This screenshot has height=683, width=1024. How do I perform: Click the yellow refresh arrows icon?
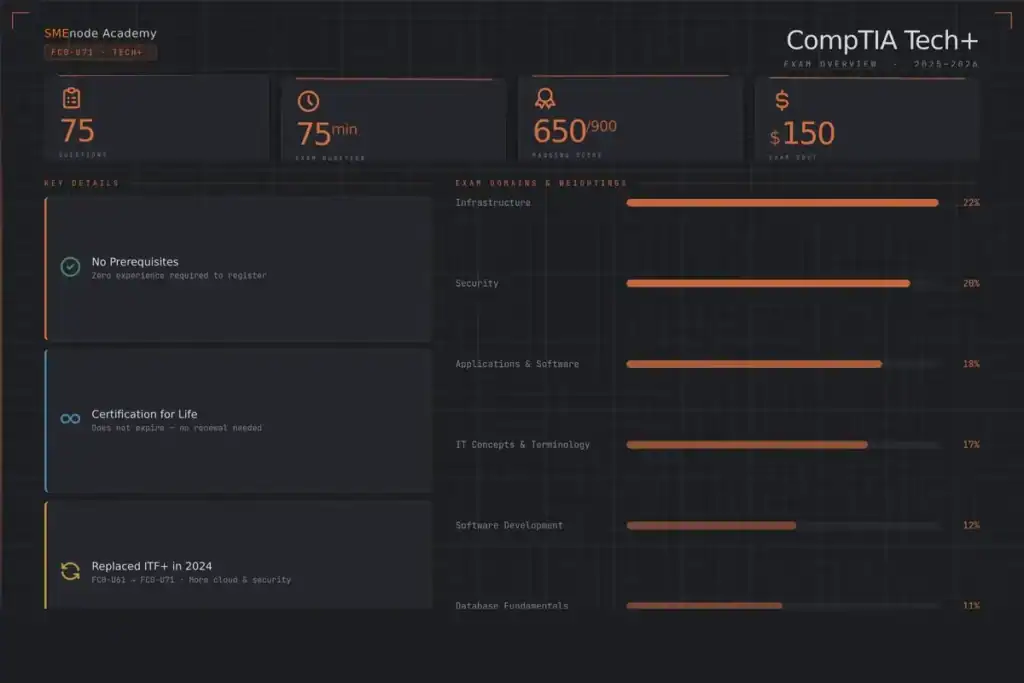tap(70, 571)
